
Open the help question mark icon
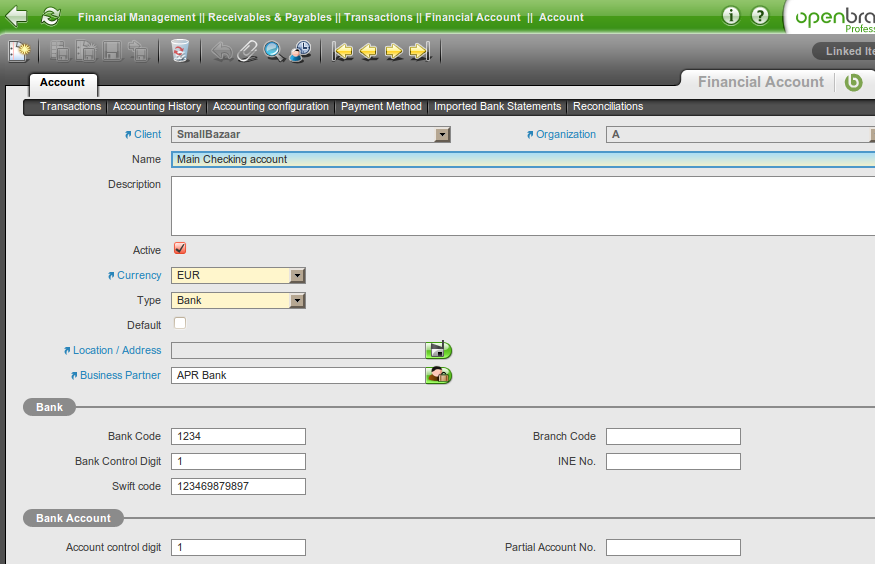coord(760,16)
